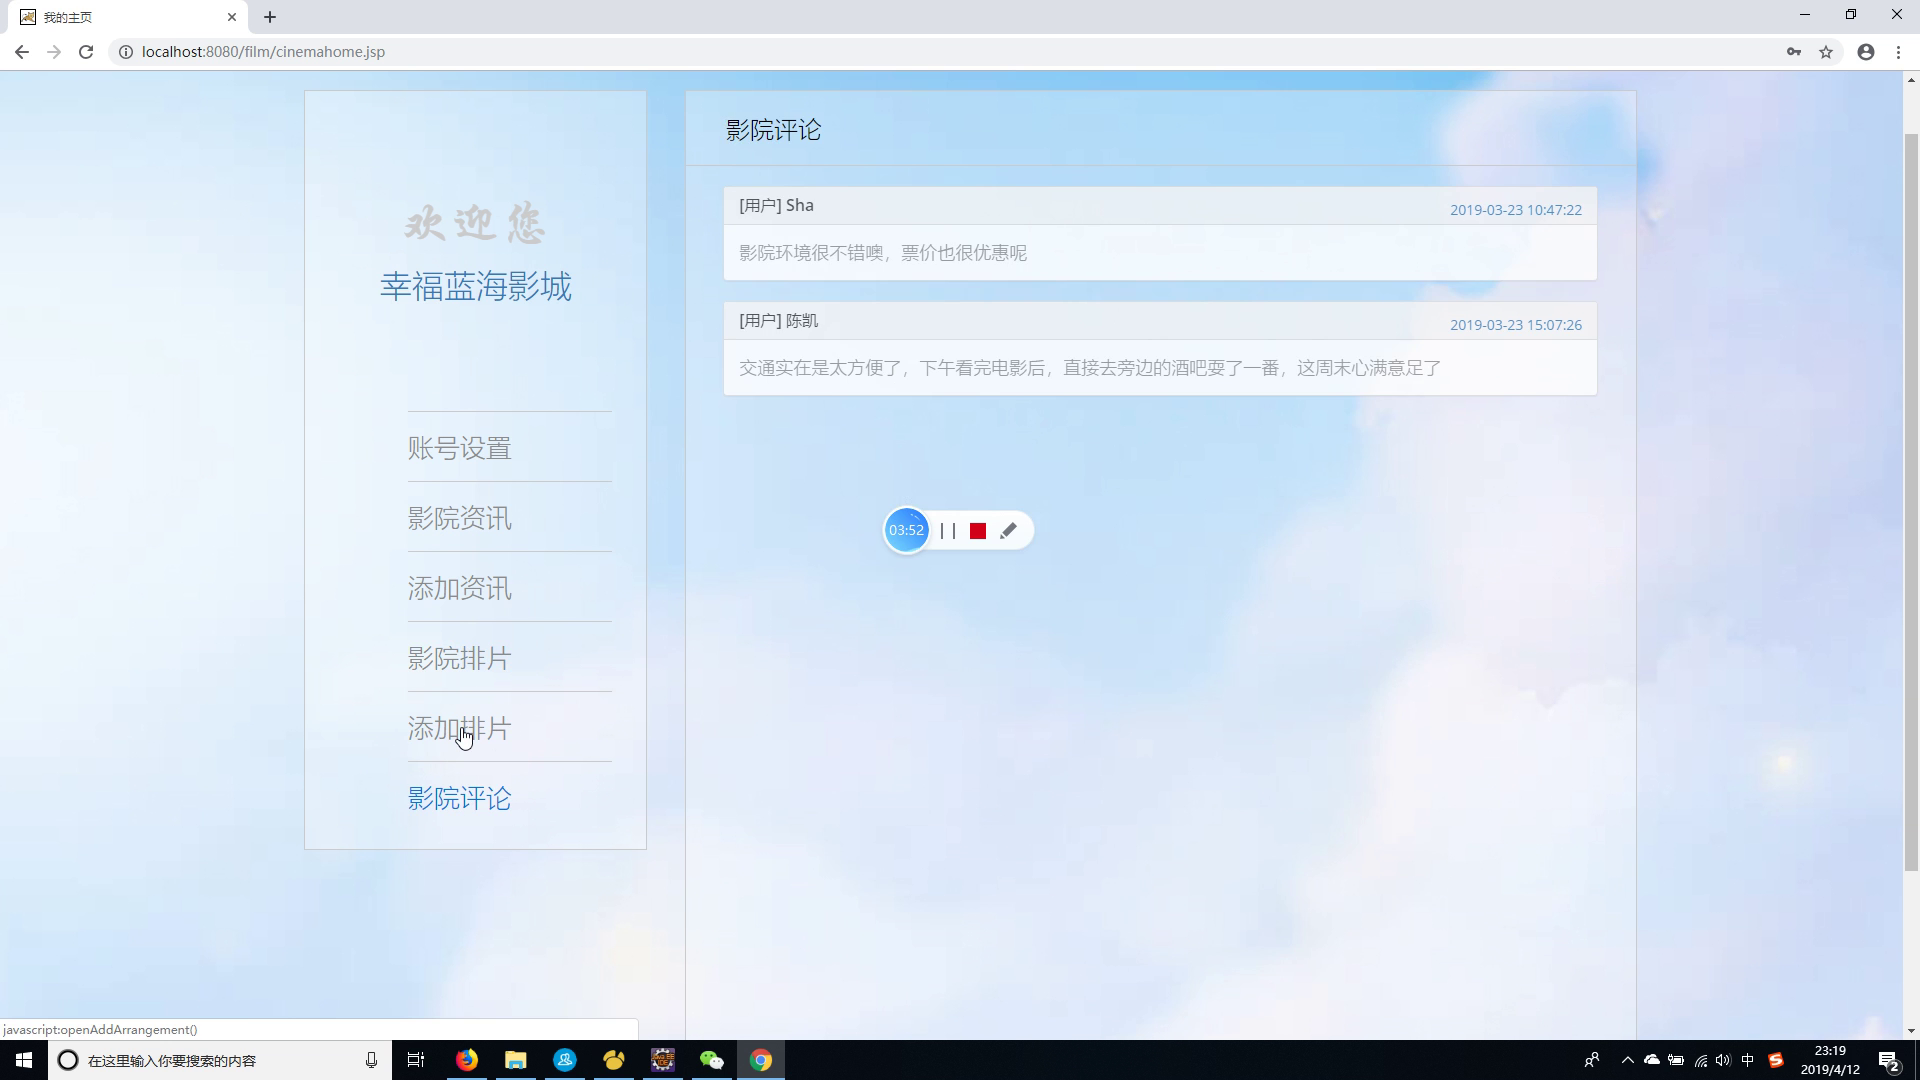Open the People icon in the taskbar
The image size is (1920, 1080).
(x=1592, y=1060)
